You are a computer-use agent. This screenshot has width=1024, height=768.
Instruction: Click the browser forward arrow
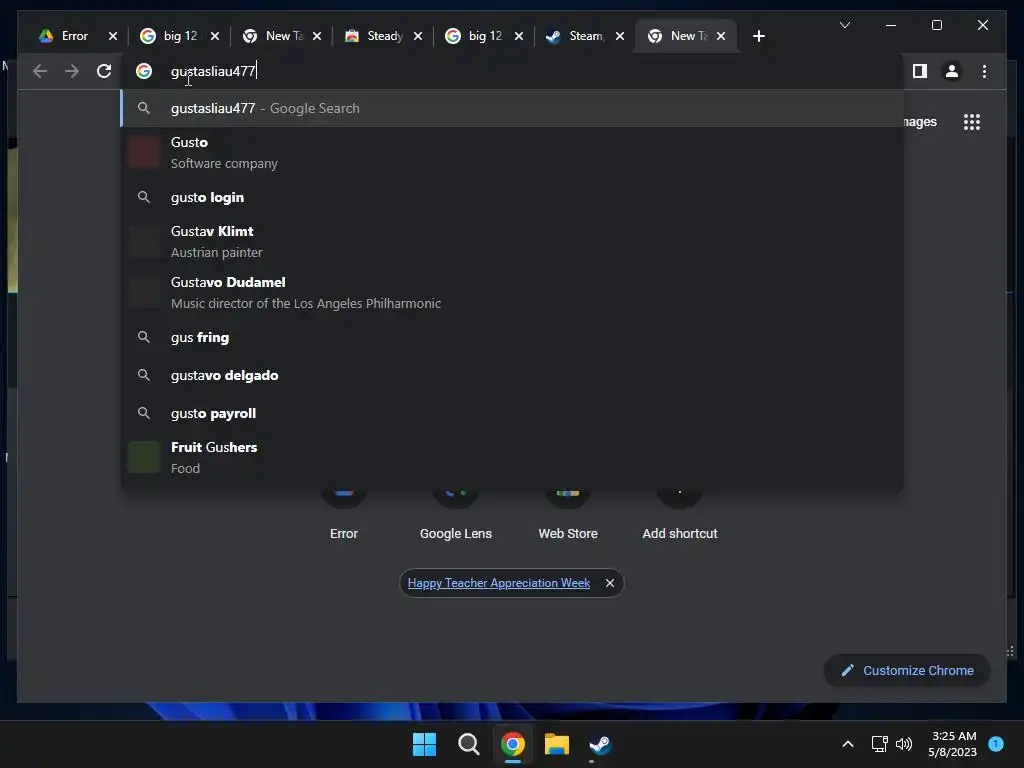(x=72, y=71)
